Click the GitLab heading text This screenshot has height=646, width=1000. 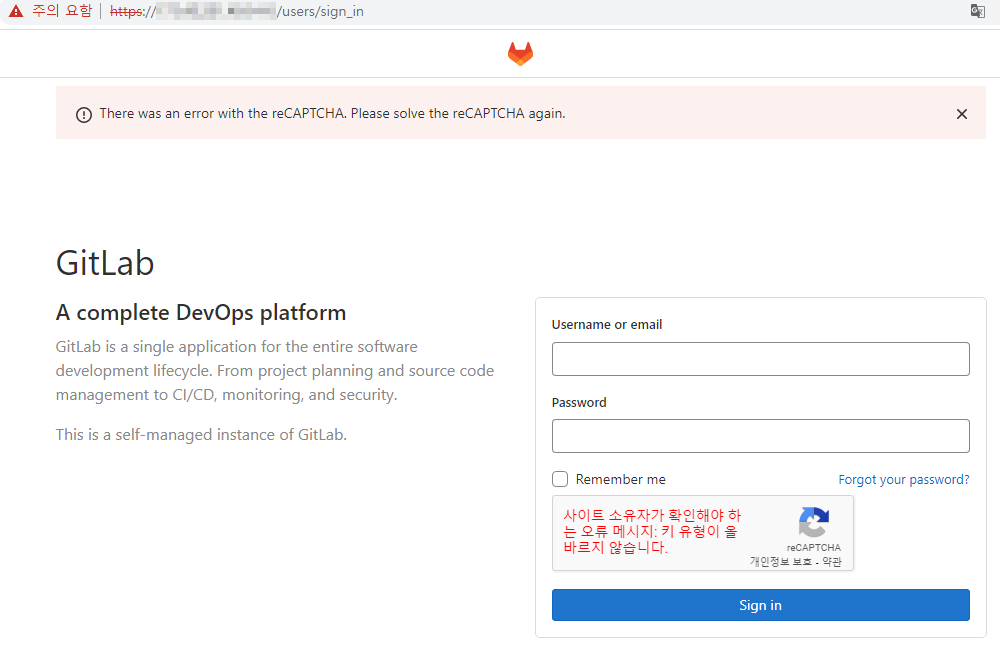(x=105, y=263)
